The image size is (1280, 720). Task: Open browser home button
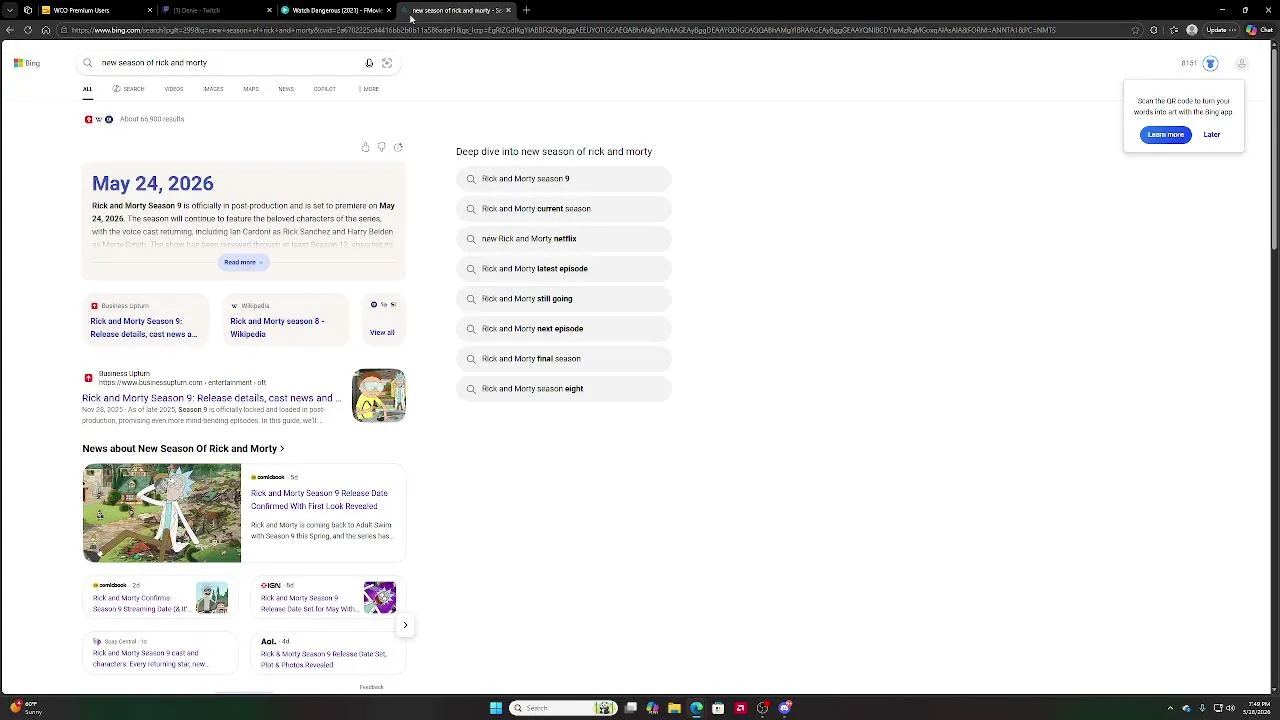click(46, 30)
